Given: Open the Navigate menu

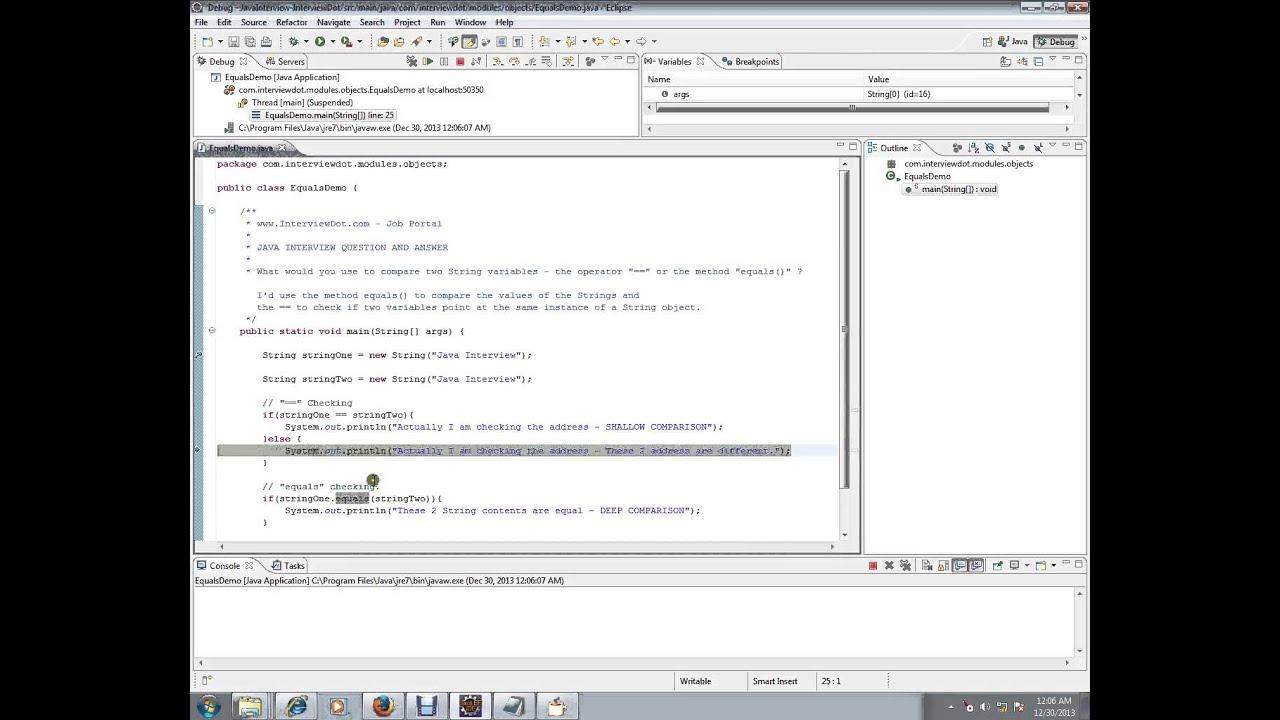Looking at the screenshot, I should 333,22.
